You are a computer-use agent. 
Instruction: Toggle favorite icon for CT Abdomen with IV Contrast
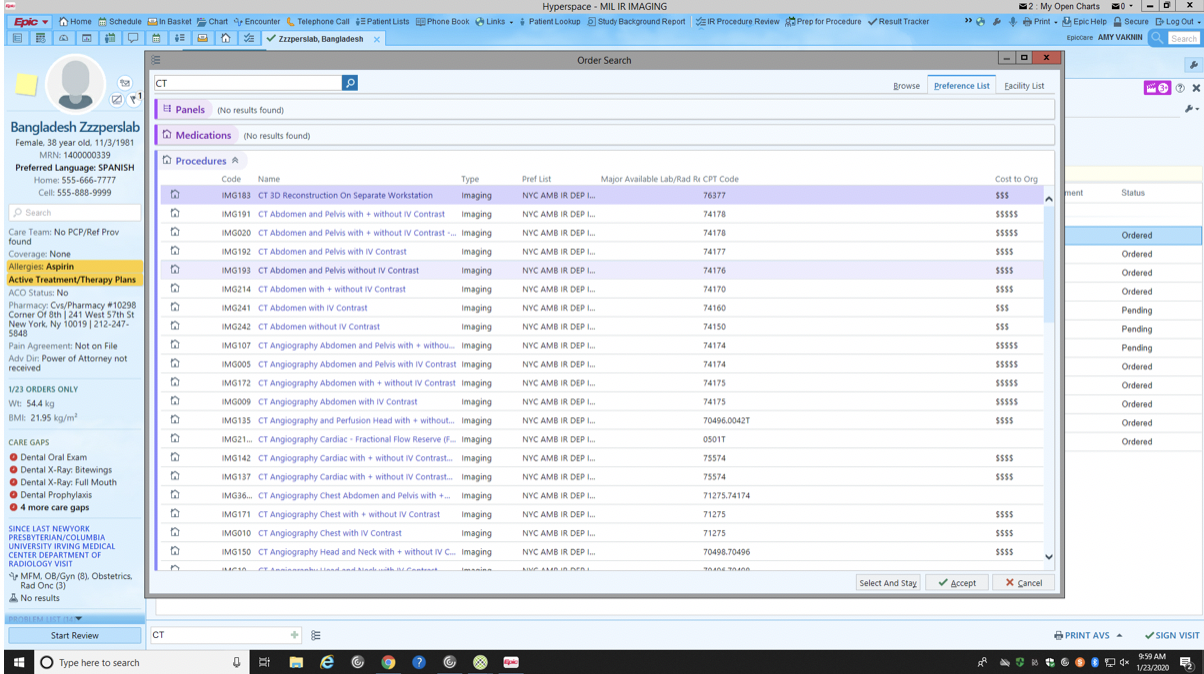point(175,308)
